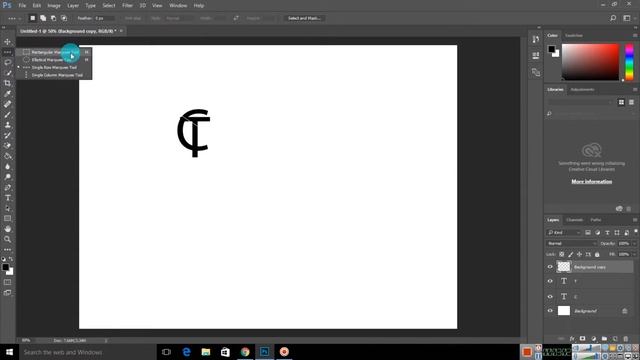Toggle lock transparent pixels
Image resolution: width=640 pixels, height=360 pixels.
[562, 254]
